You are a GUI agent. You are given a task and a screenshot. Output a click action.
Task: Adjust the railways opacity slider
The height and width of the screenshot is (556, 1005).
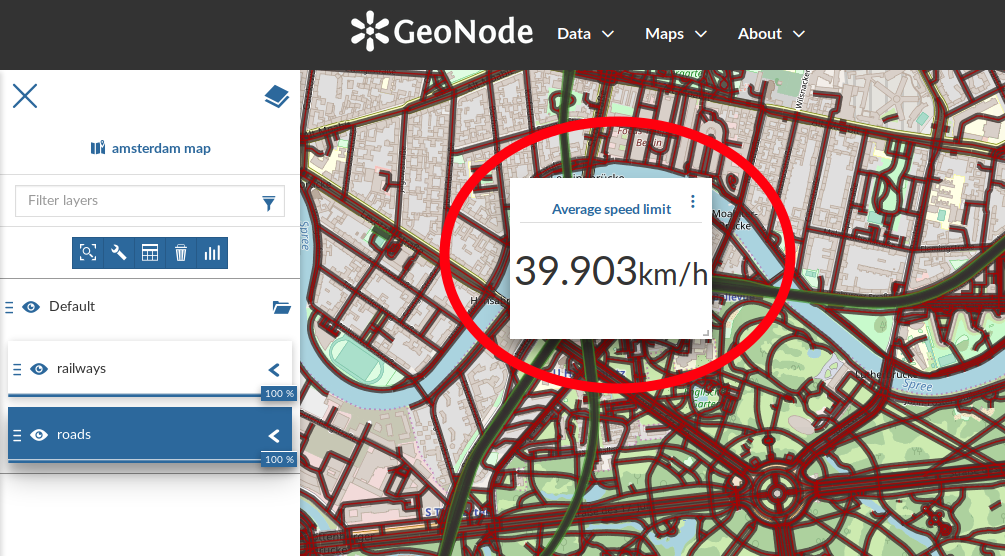coord(150,395)
